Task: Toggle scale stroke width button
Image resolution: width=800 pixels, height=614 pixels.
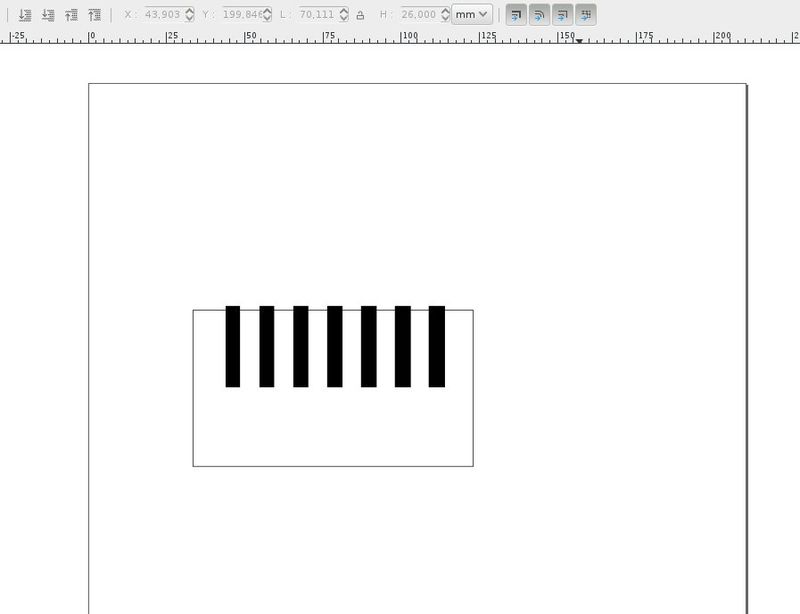Action: click(x=516, y=15)
